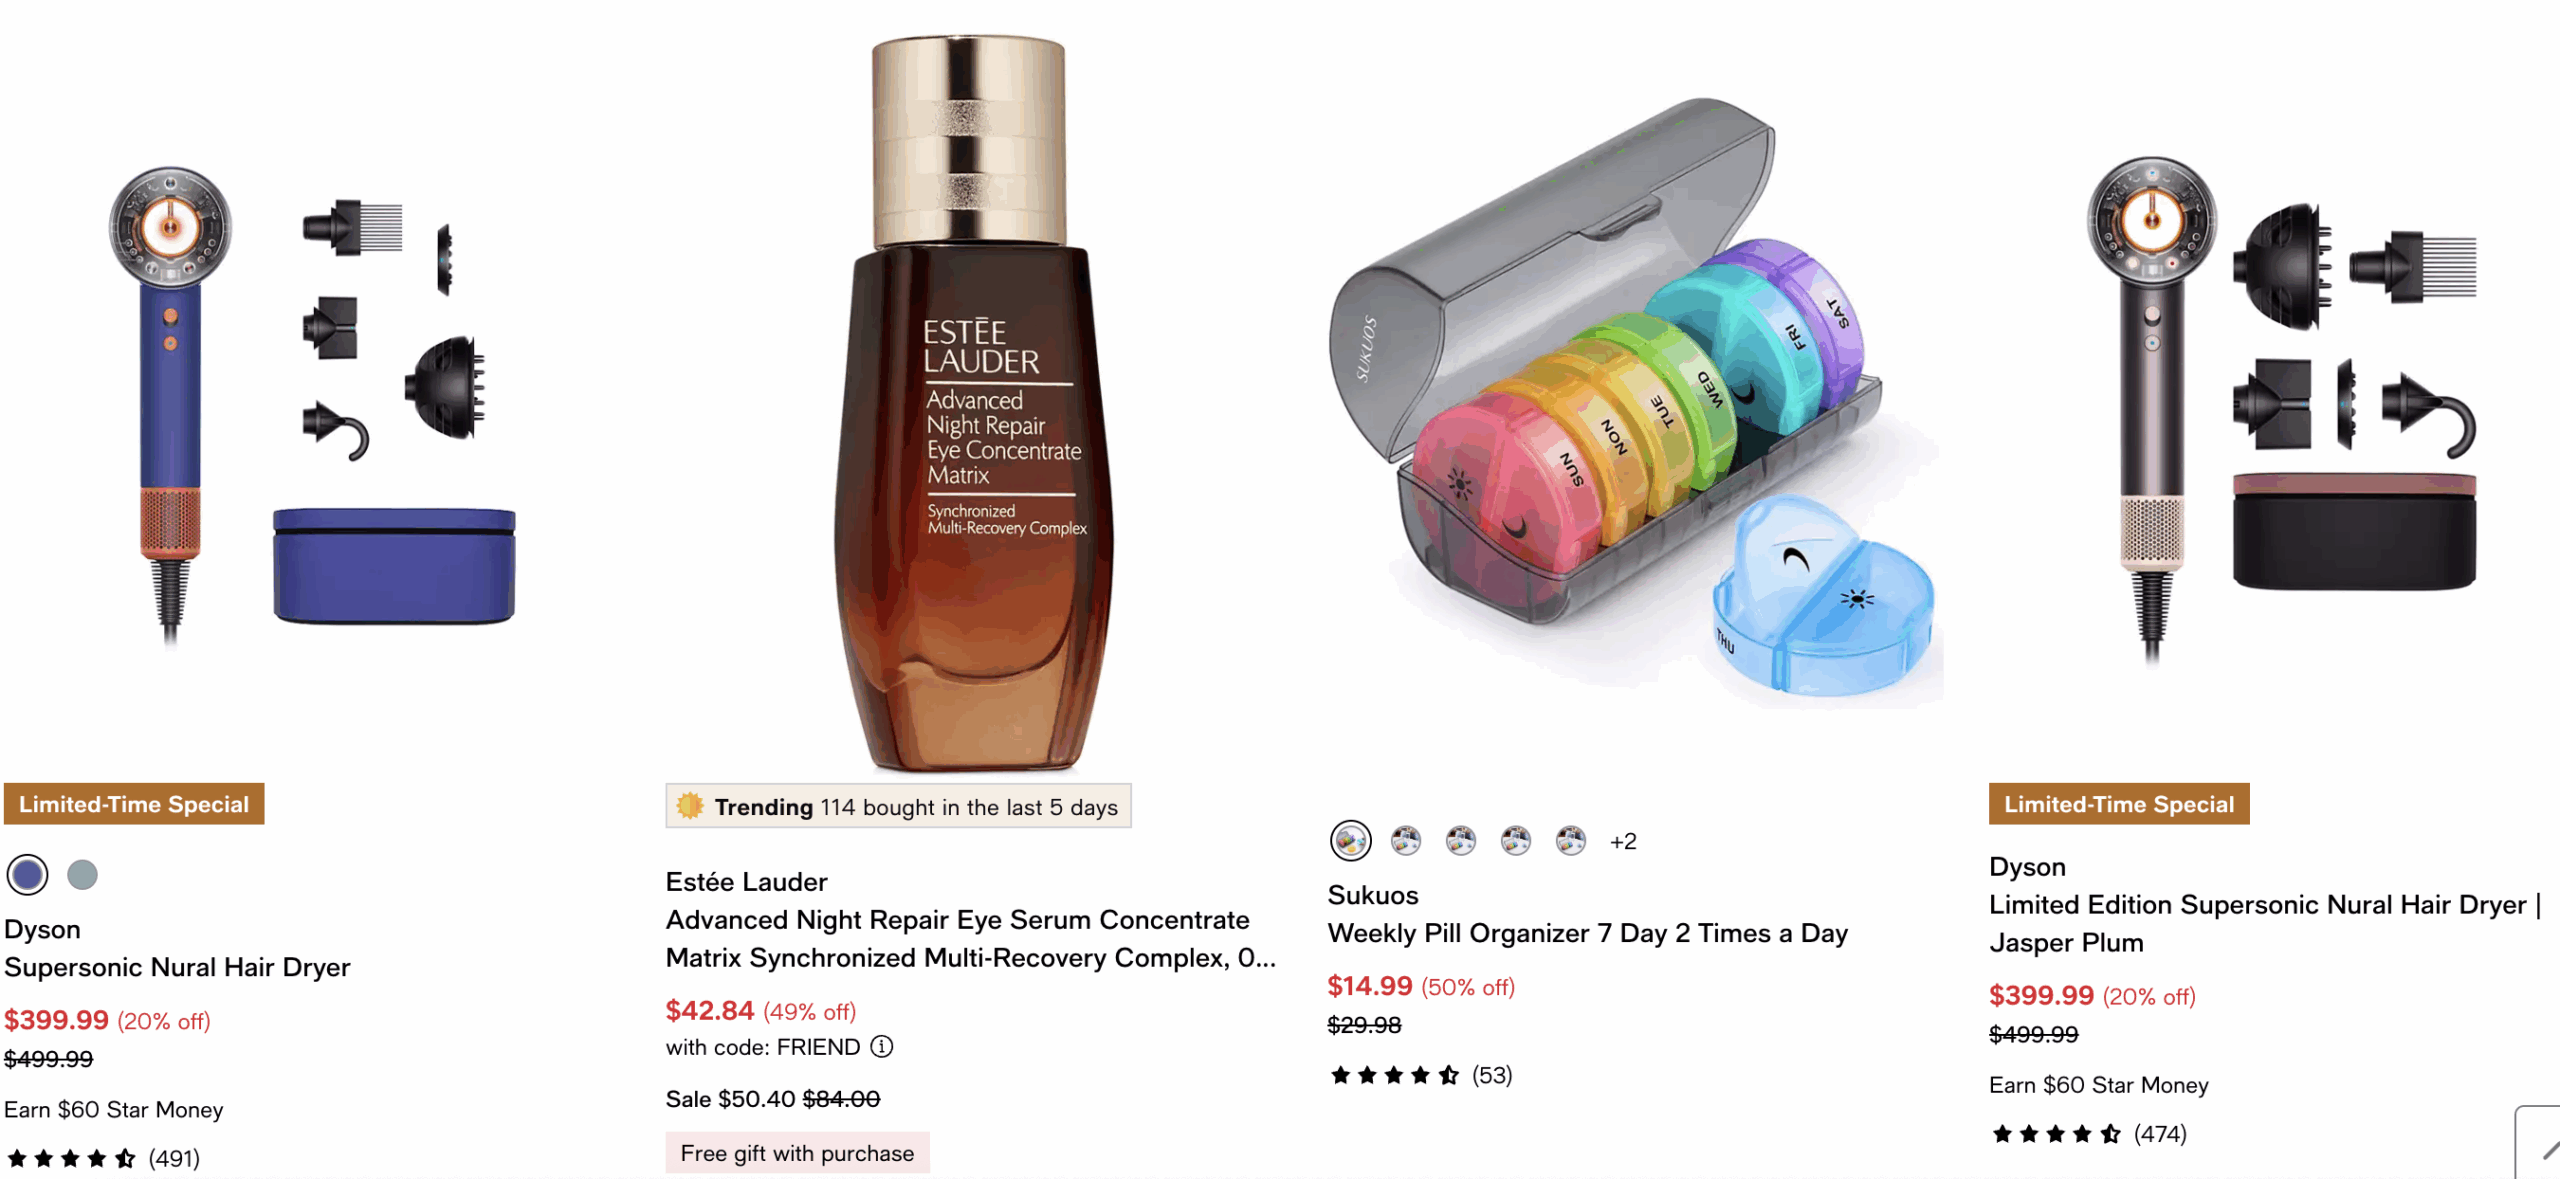Image resolution: width=2560 pixels, height=1179 pixels.
Task: Select the gray Dyson hair dryer color
Action: (x=82, y=875)
